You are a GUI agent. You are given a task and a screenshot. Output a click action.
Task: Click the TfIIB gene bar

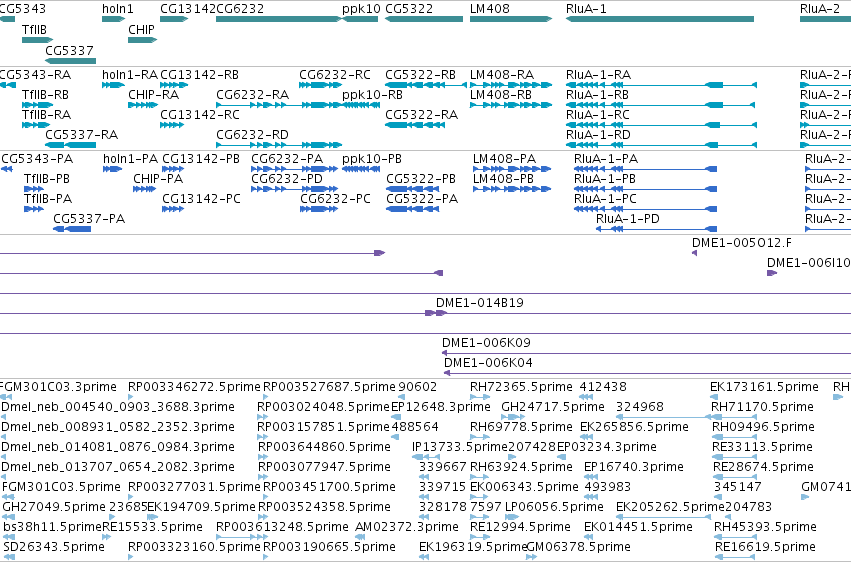click(x=37, y=40)
